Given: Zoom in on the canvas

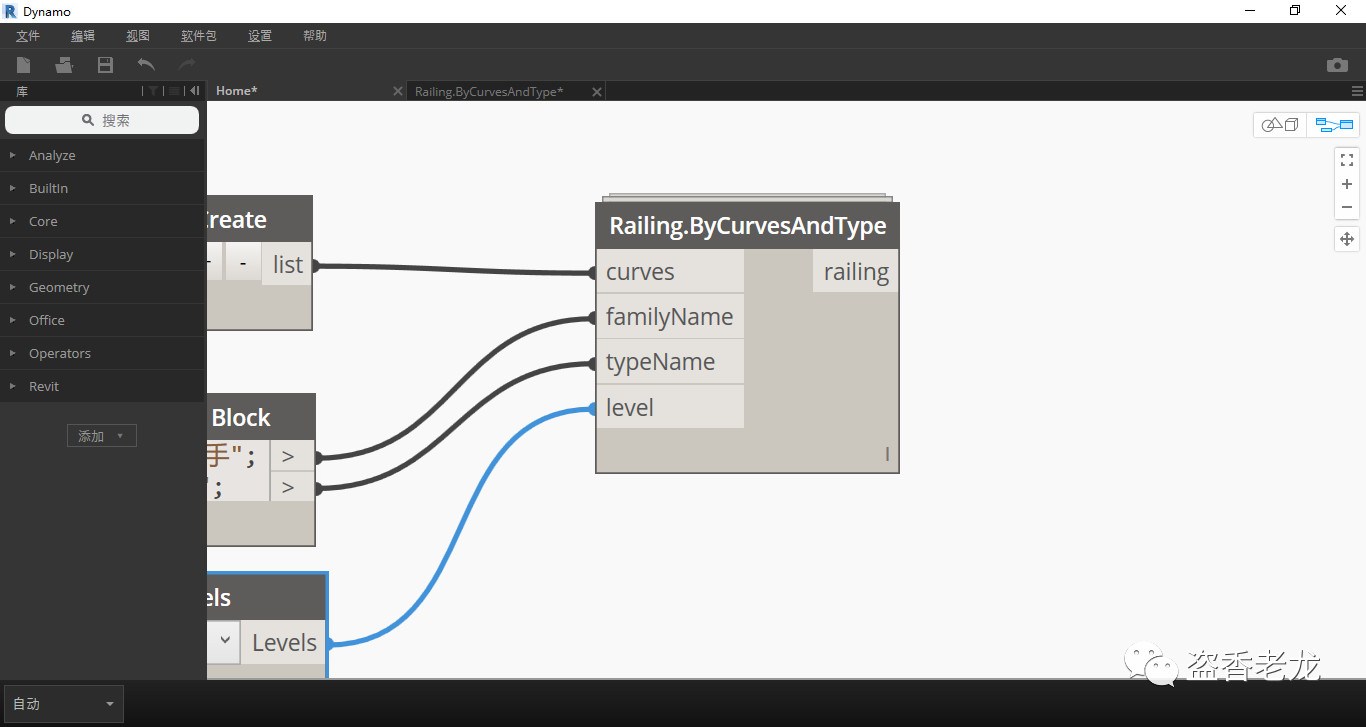Looking at the screenshot, I should click(1347, 184).
